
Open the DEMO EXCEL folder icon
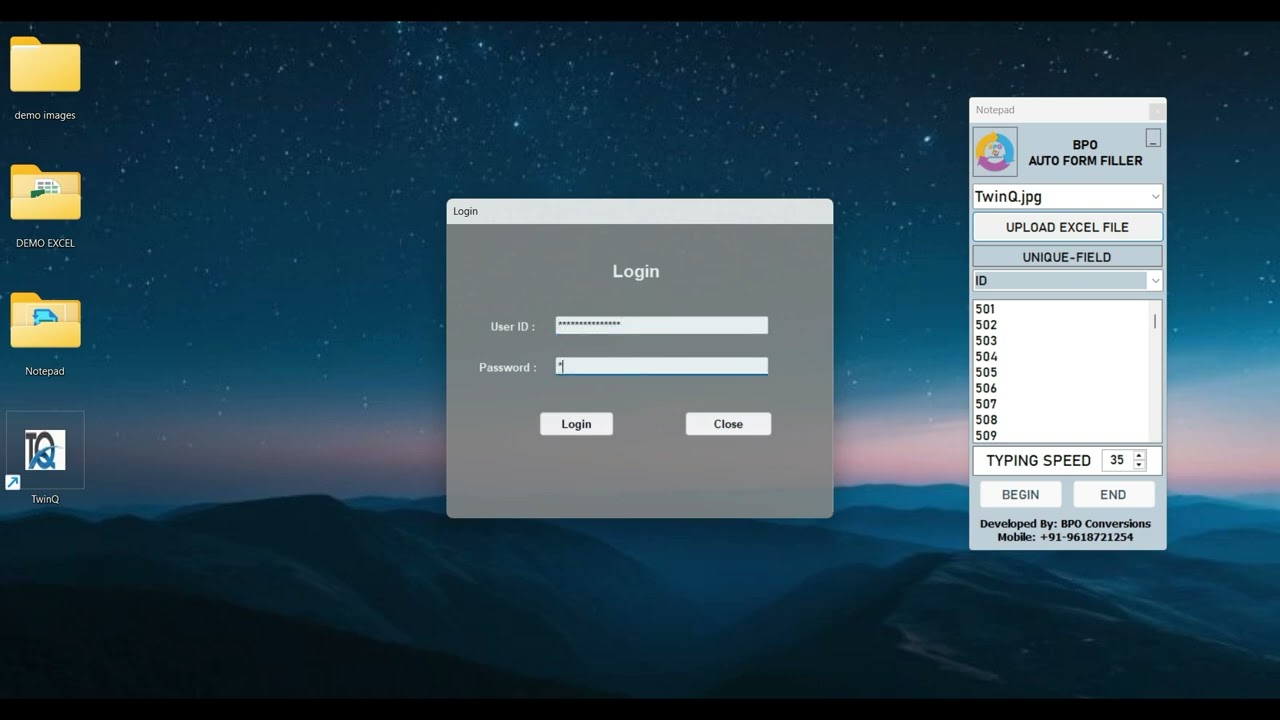tap(45, 193)
